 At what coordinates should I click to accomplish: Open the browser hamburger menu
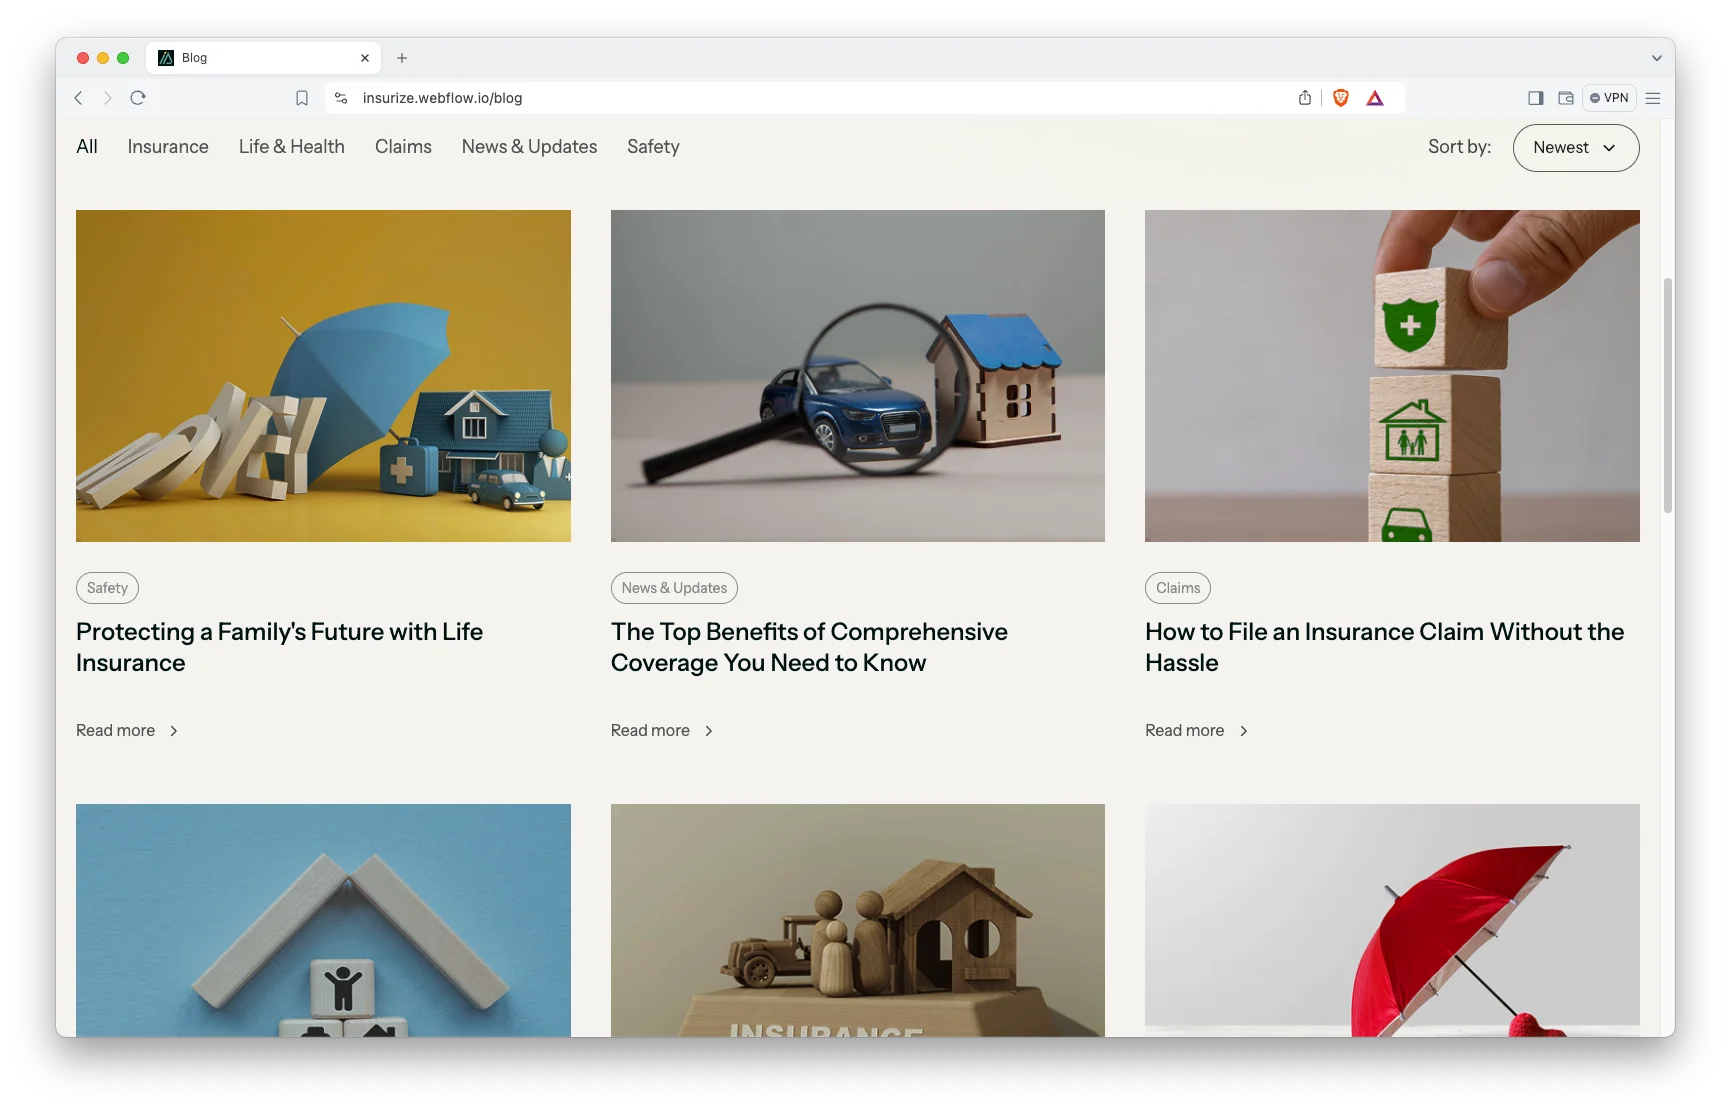[x=1653, y=98]
